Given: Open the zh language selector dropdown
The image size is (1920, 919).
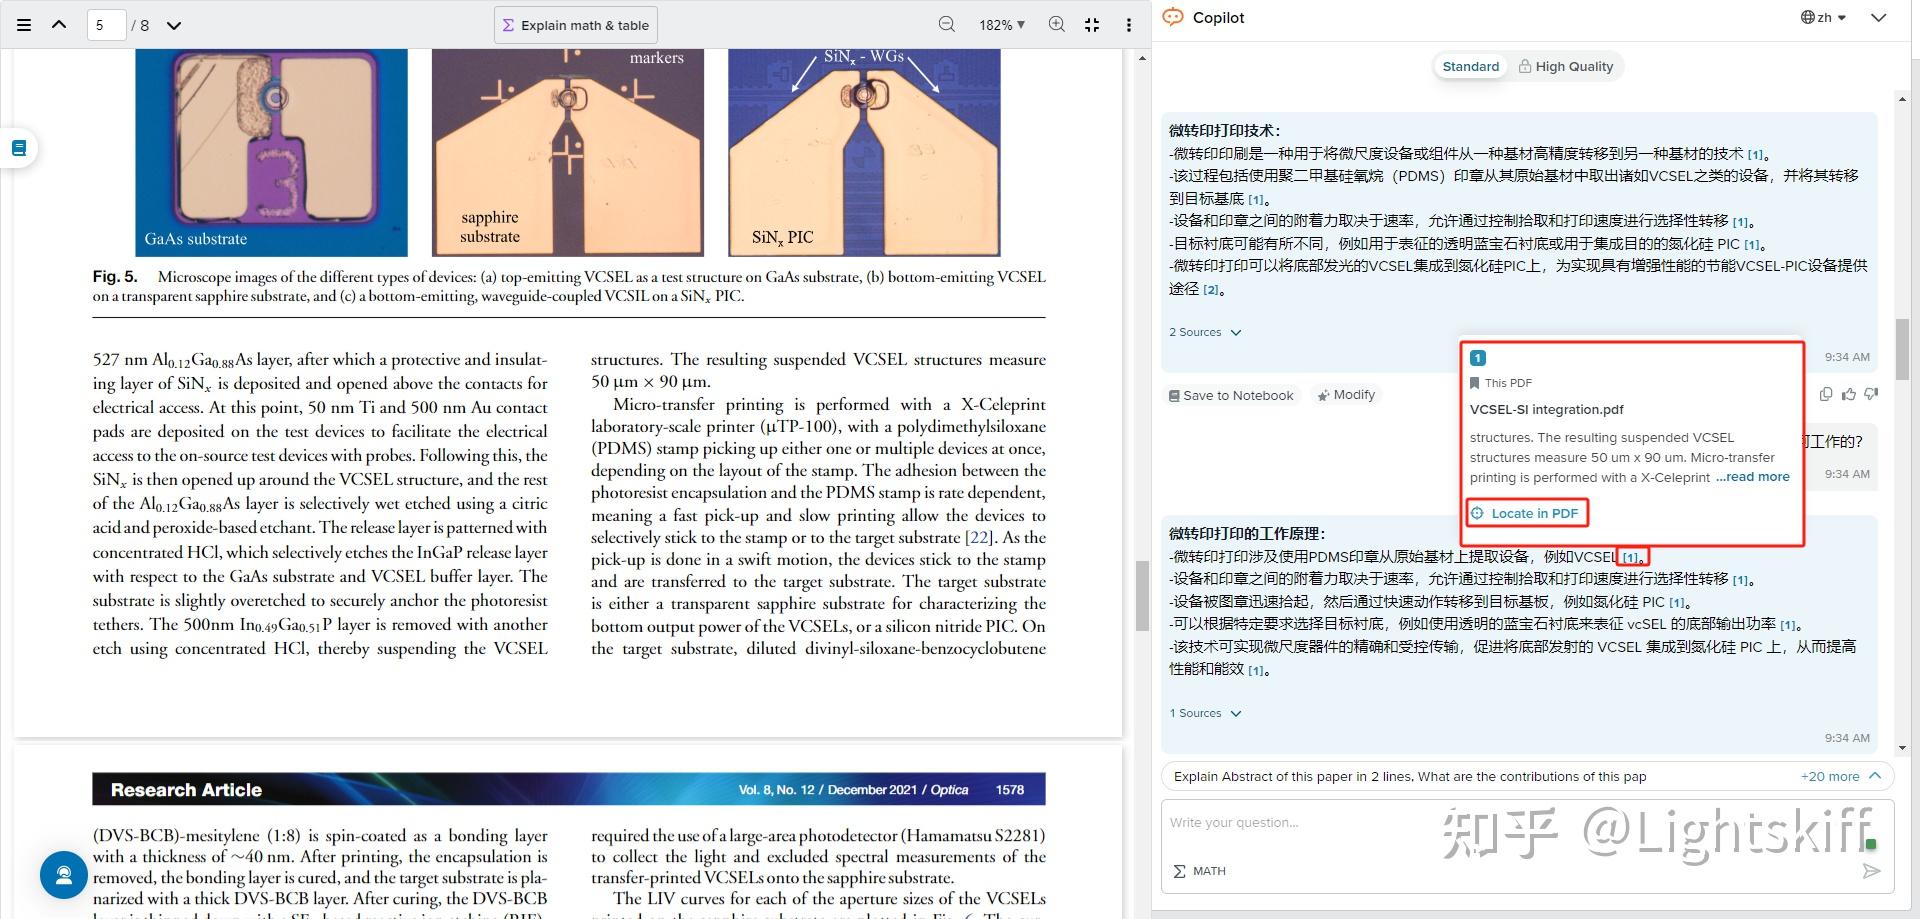Looking at the screenshot, I should [x=1823, y=17].
